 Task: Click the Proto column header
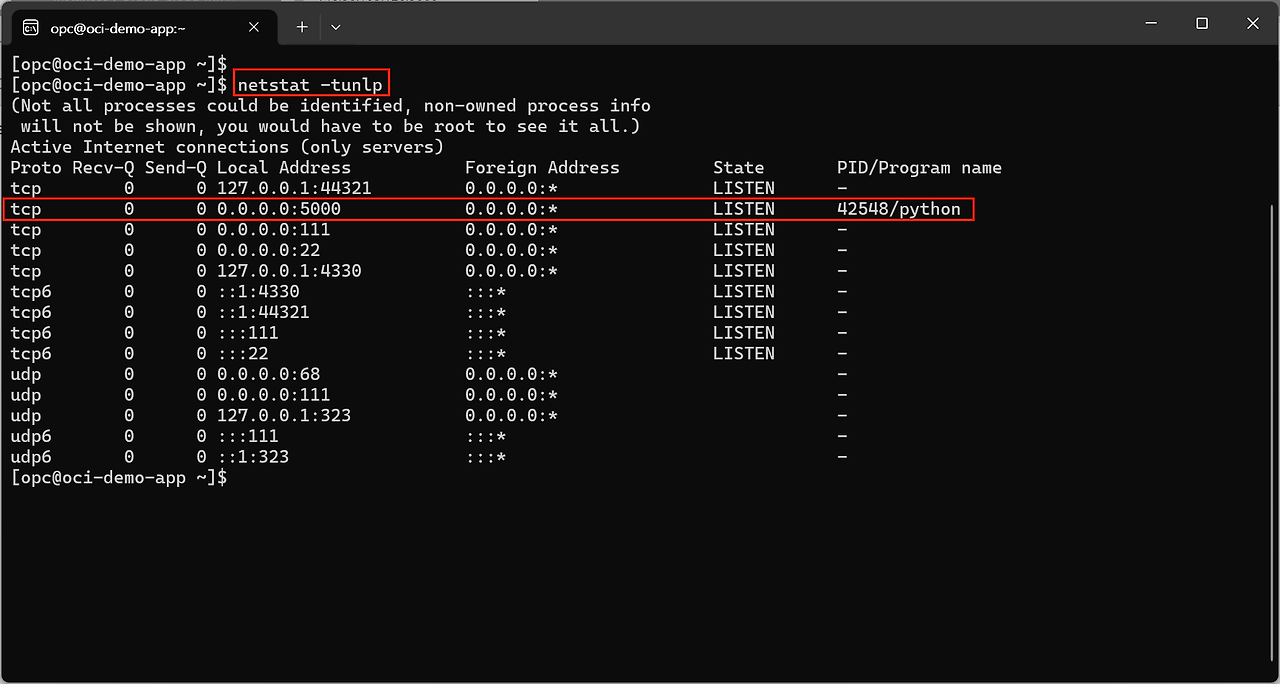click(x=35, y=168)
